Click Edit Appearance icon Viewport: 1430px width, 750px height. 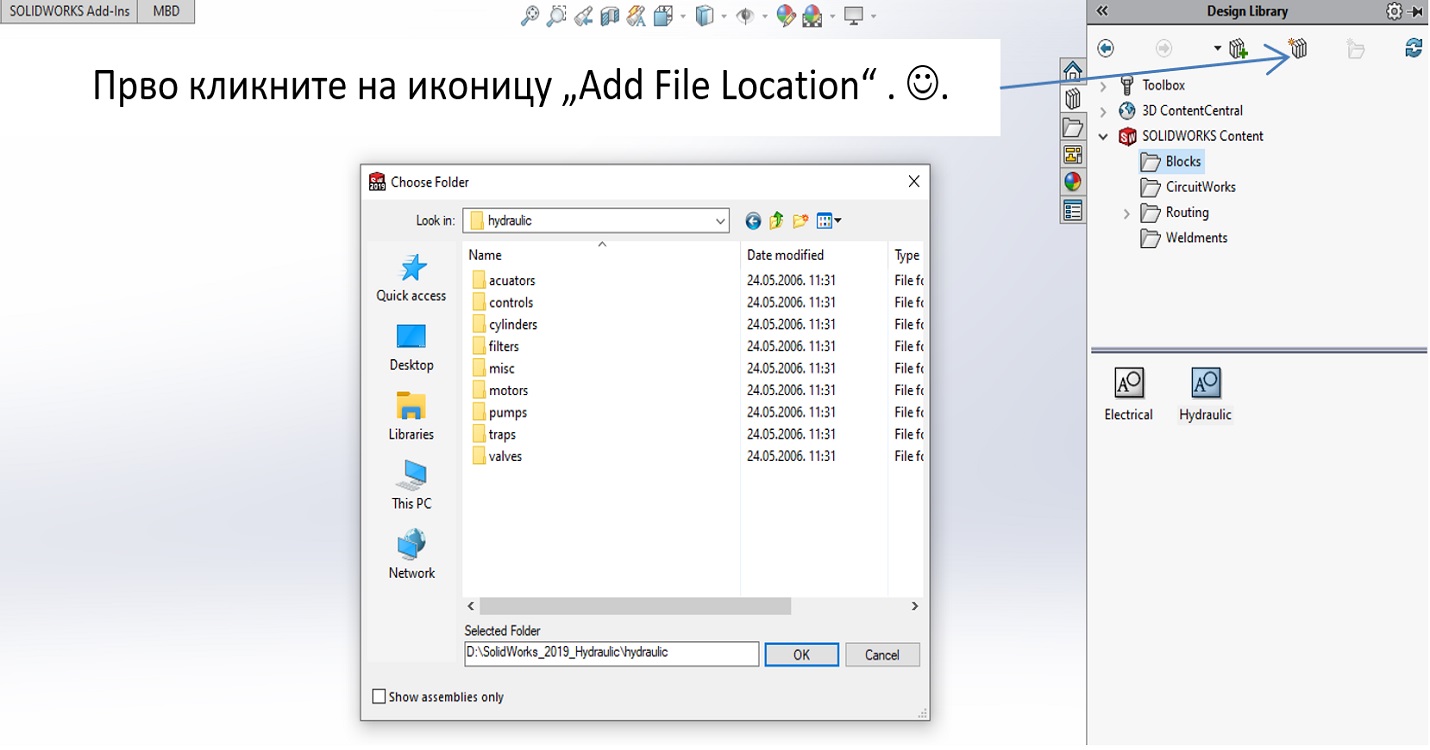click(x=786, y=16)
